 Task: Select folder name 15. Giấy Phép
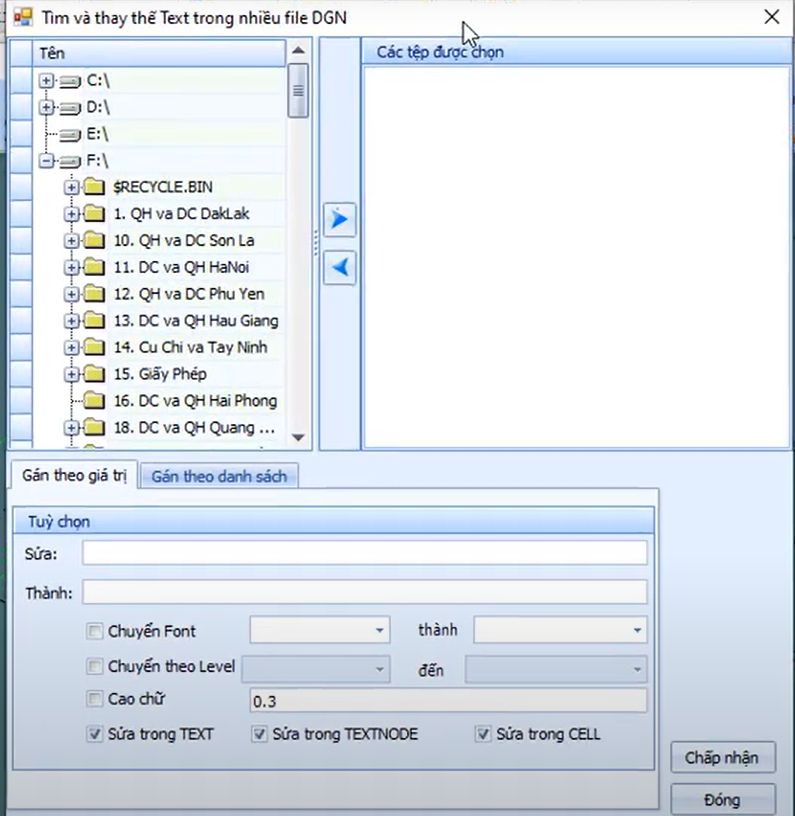point(160,374)
